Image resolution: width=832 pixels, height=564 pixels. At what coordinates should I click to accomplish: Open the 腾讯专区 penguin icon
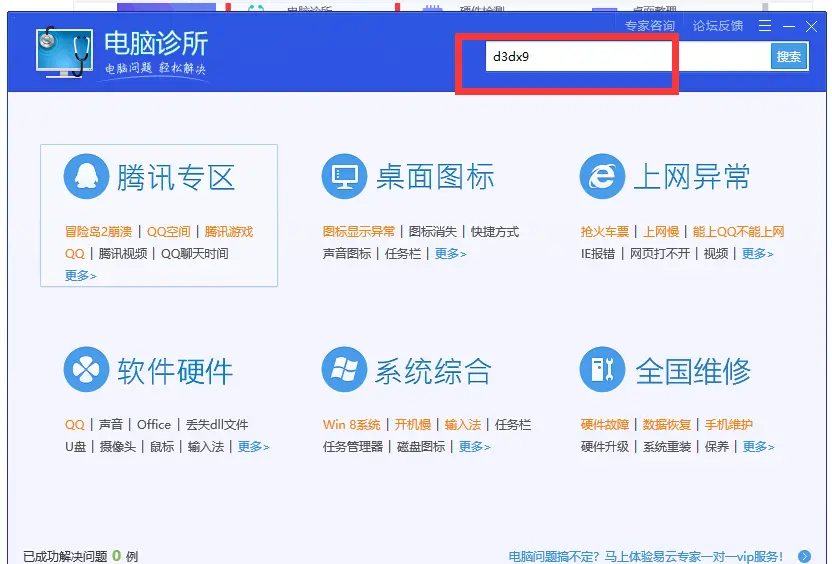[86, 176]
